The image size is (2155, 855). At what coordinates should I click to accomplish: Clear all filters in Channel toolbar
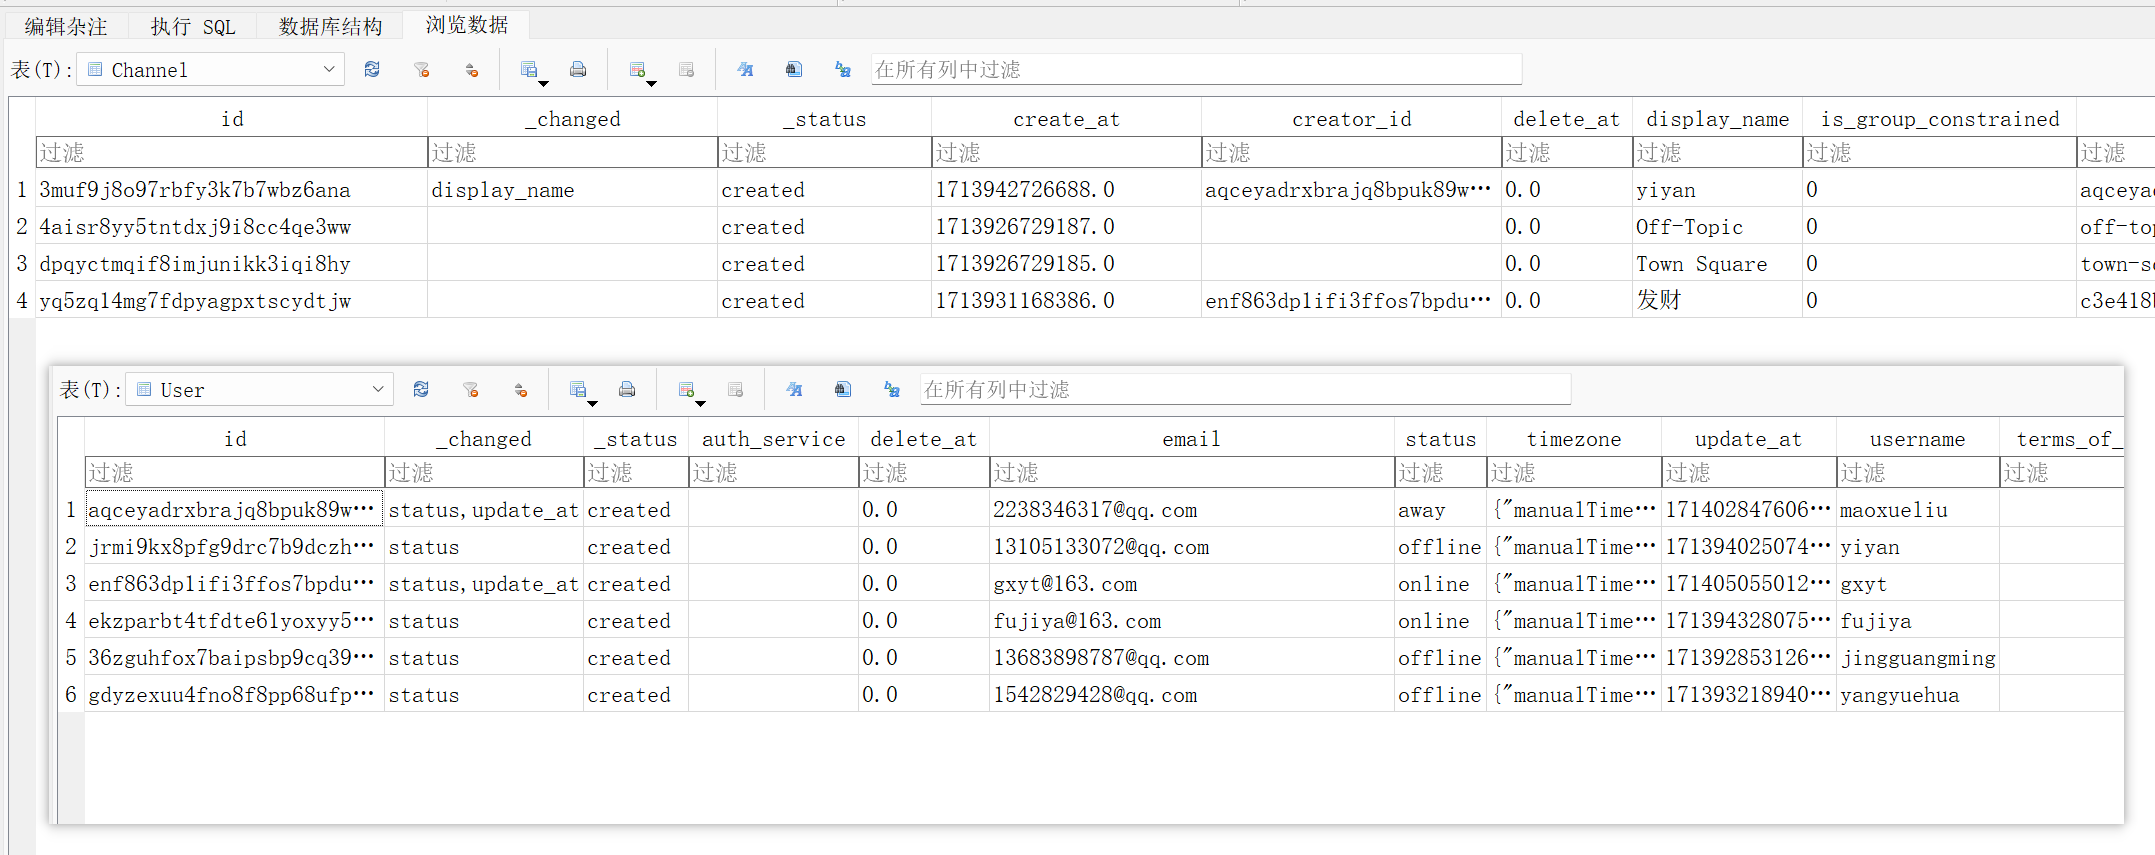[422, 69]
